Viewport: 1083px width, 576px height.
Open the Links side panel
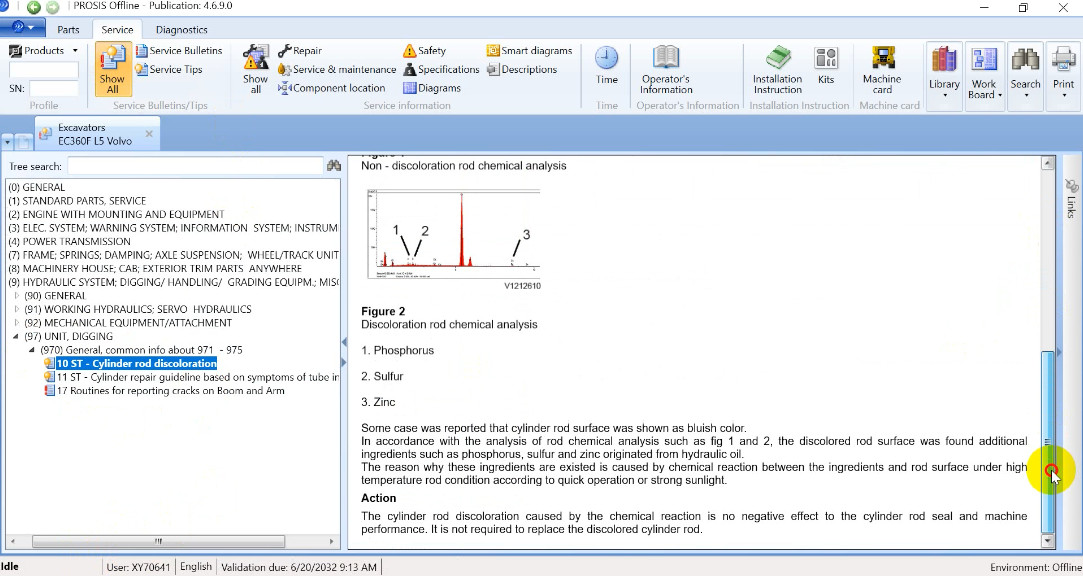tap(1071, 198)
